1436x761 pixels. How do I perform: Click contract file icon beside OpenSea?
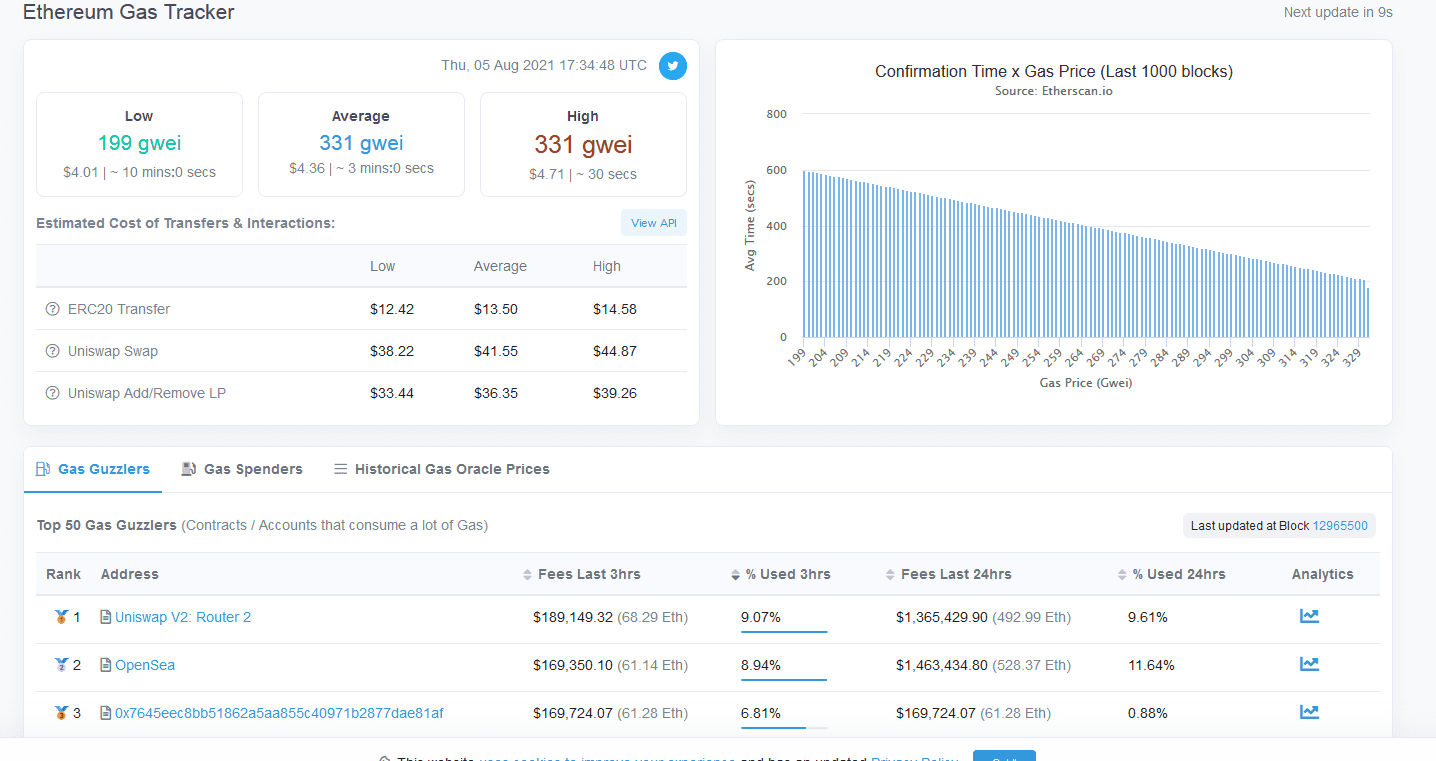click(x=106, y=665)
